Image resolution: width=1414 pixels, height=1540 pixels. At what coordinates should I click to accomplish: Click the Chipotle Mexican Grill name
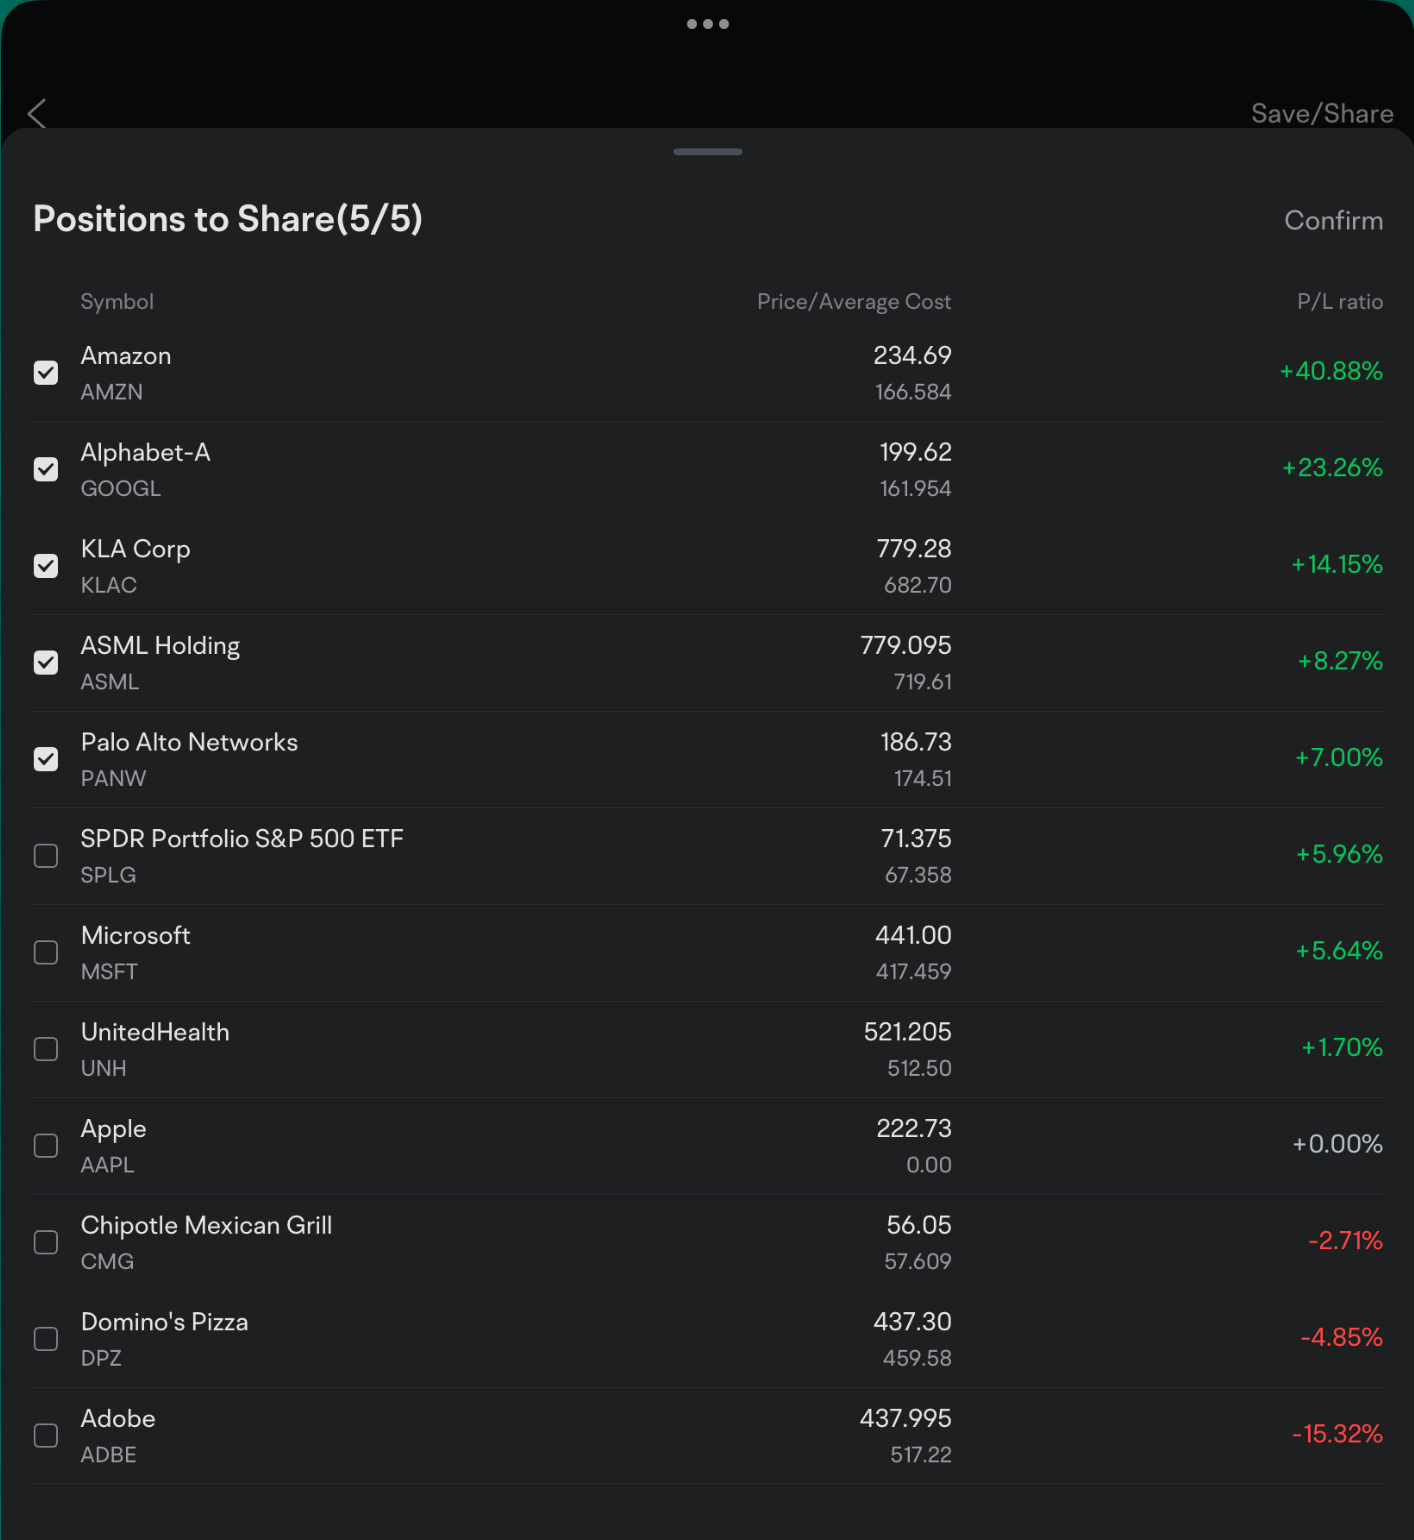[x=206, y=1226]
